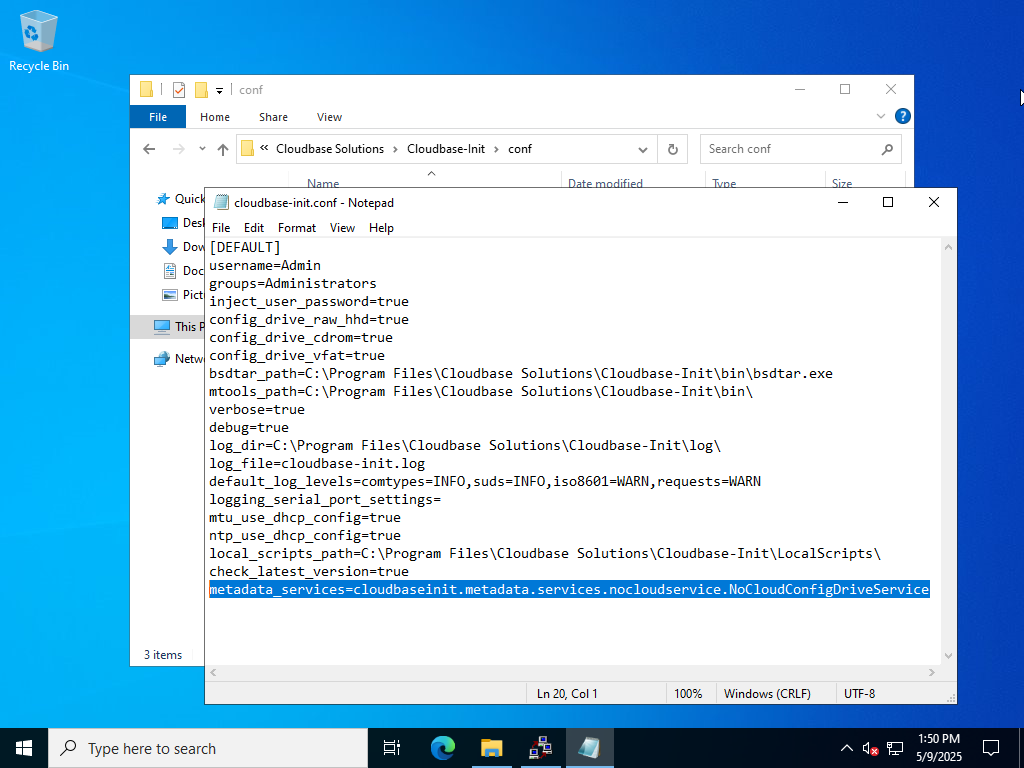The height and width of the screenshot is (768, 1024).
Task: Select Desktop icon in the navigation pane
Action: click(170, 223)
